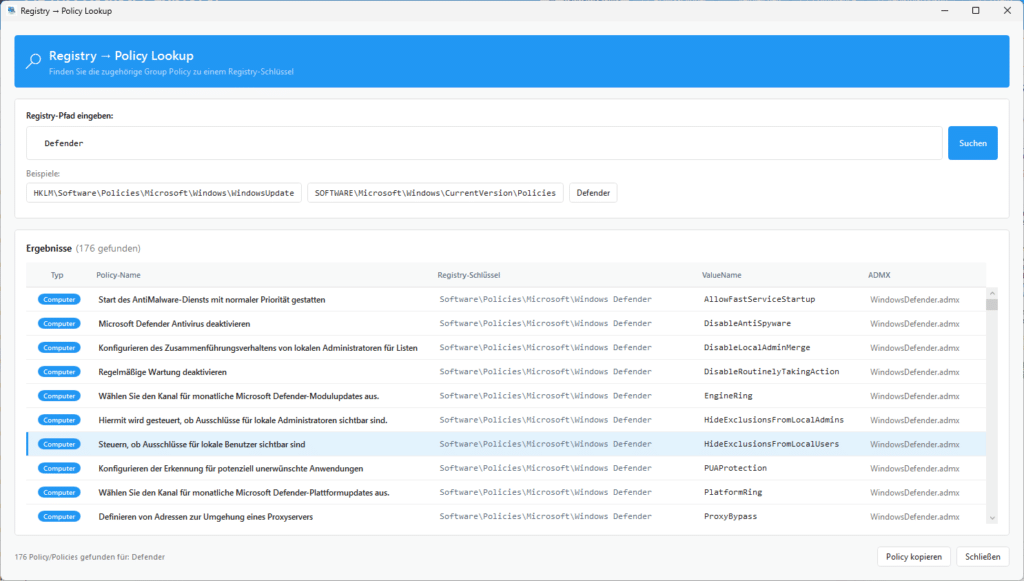Click the DisableRoutinelyTakingAction value name
This screenshot has width=1024, height=581.
[771, 371]
